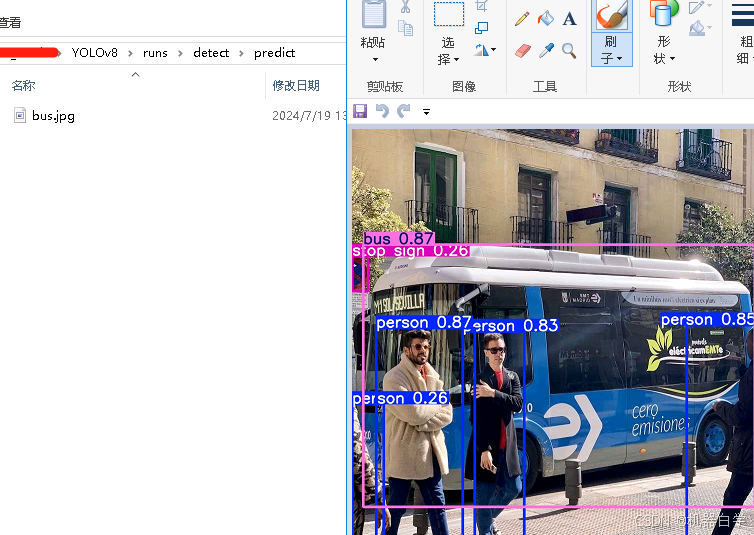
Task: Click the Undo arrow icon
Action: 382,111
